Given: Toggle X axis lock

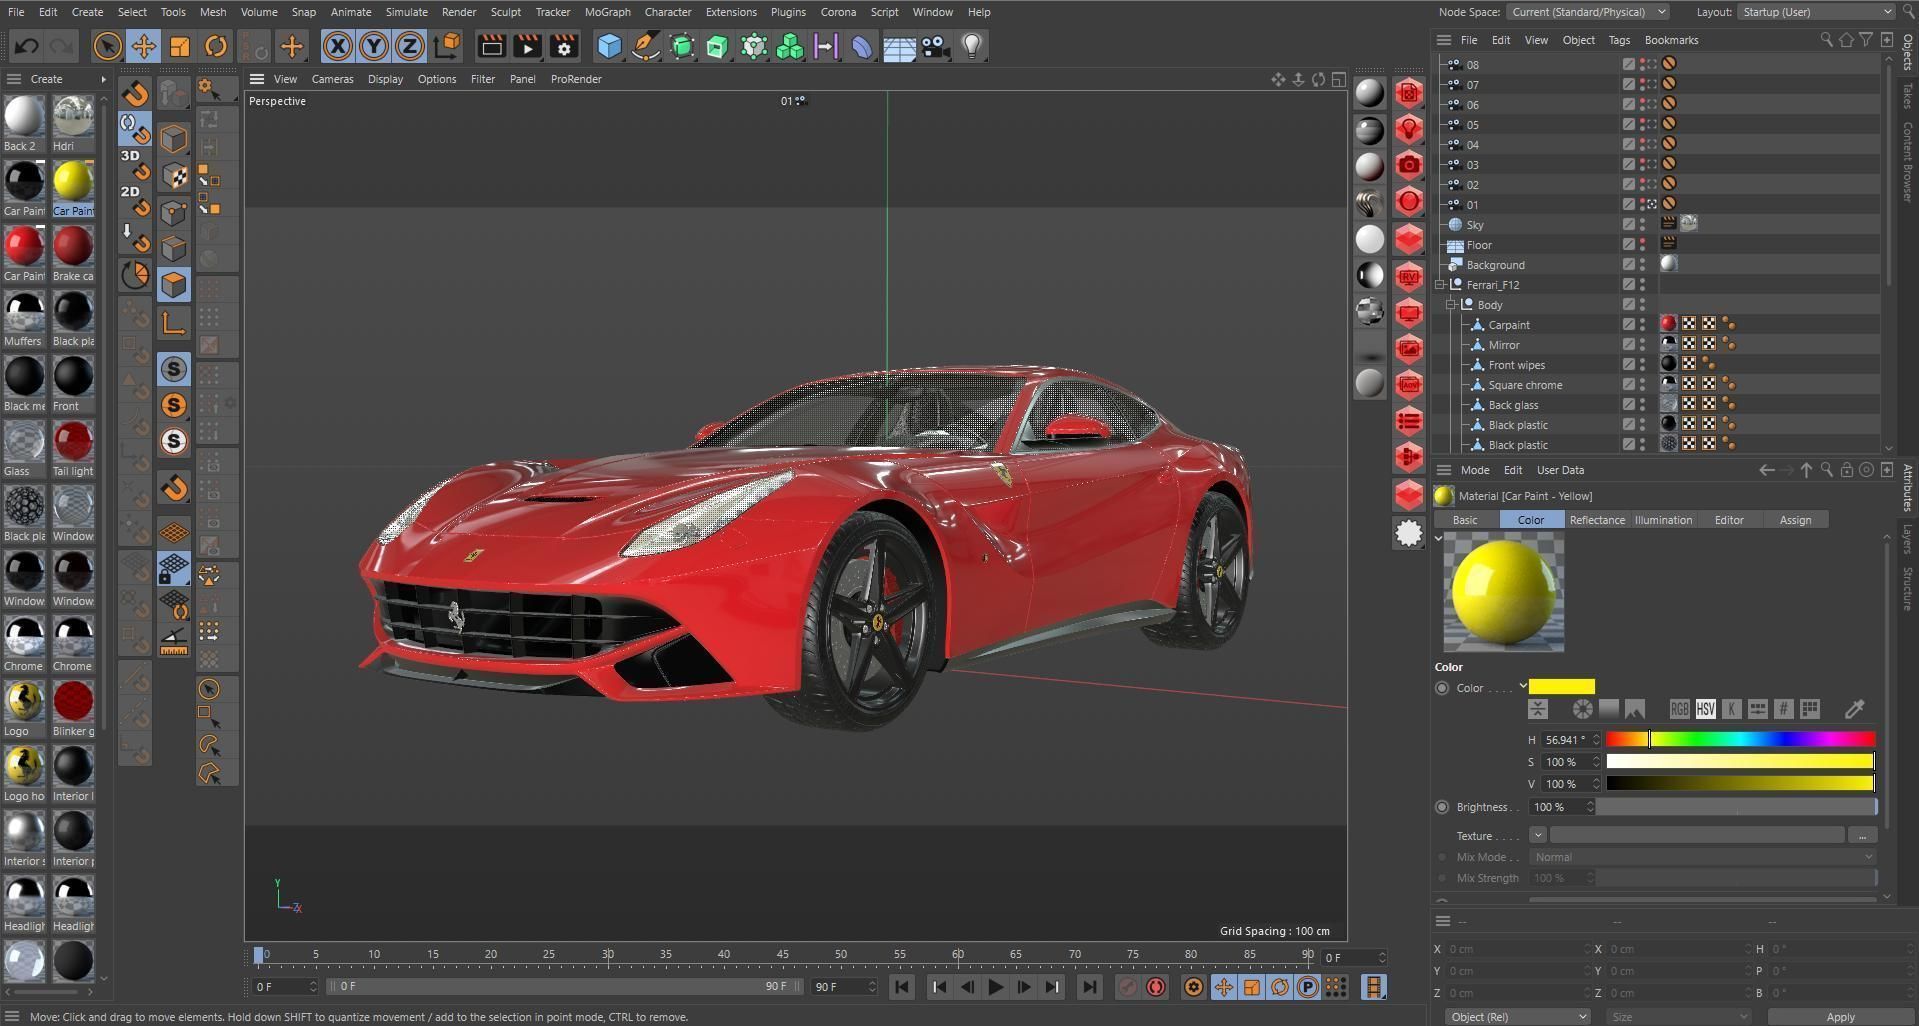Looking at the screenshot, I should 338,46.
